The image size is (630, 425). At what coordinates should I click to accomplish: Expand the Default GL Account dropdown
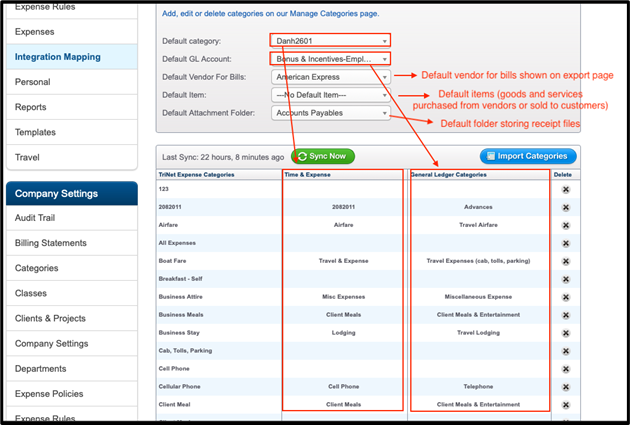[x=329, y=59]
